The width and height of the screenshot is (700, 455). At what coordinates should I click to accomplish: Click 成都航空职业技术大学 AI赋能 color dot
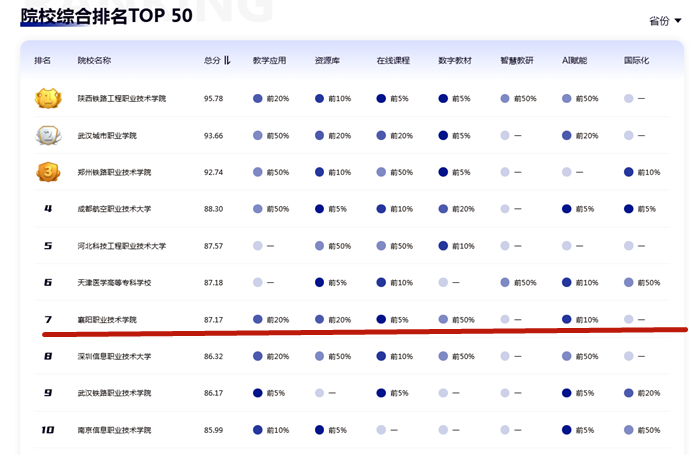(567, 209)
